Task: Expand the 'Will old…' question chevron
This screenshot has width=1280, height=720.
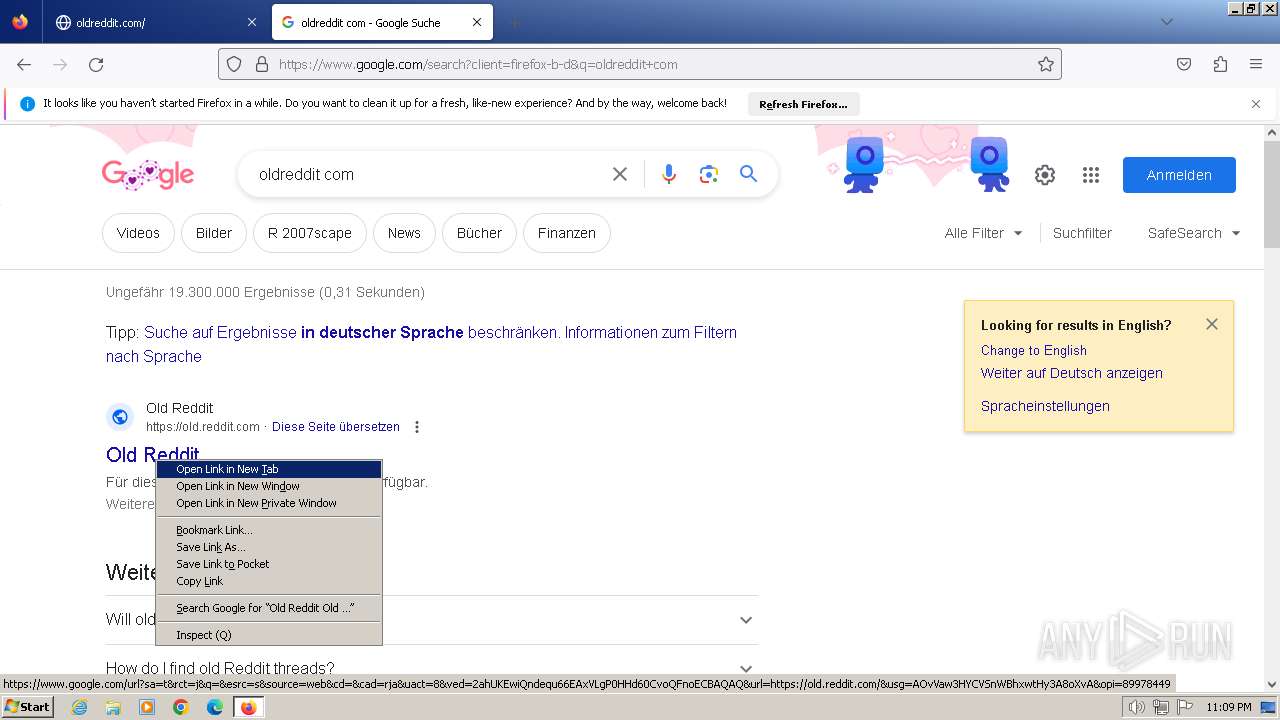Action: coord(746,620)
